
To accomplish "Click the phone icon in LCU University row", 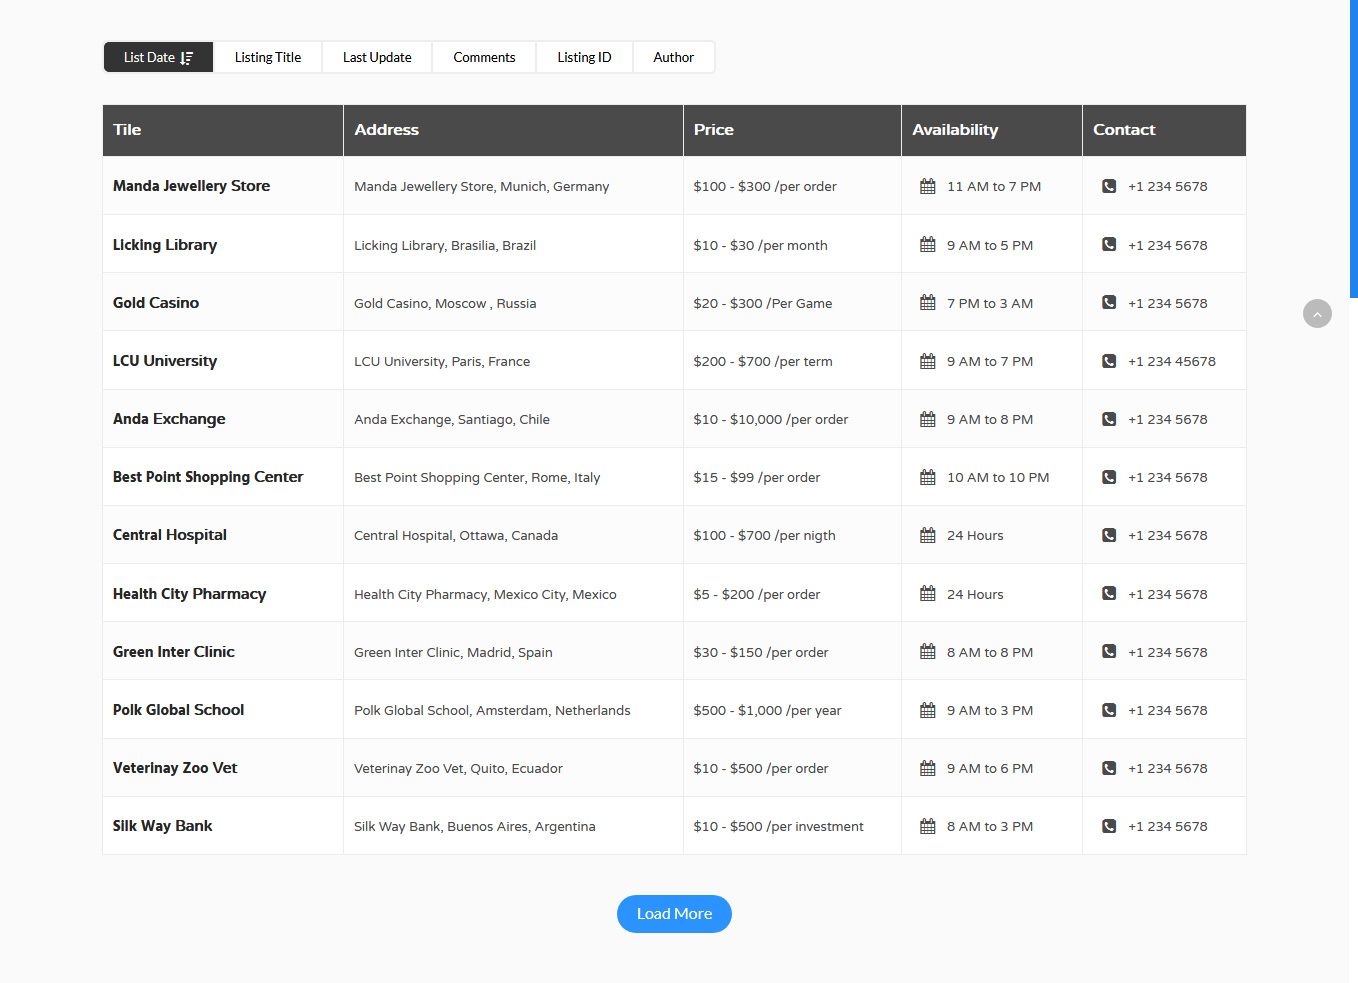I will [1108, 361].
